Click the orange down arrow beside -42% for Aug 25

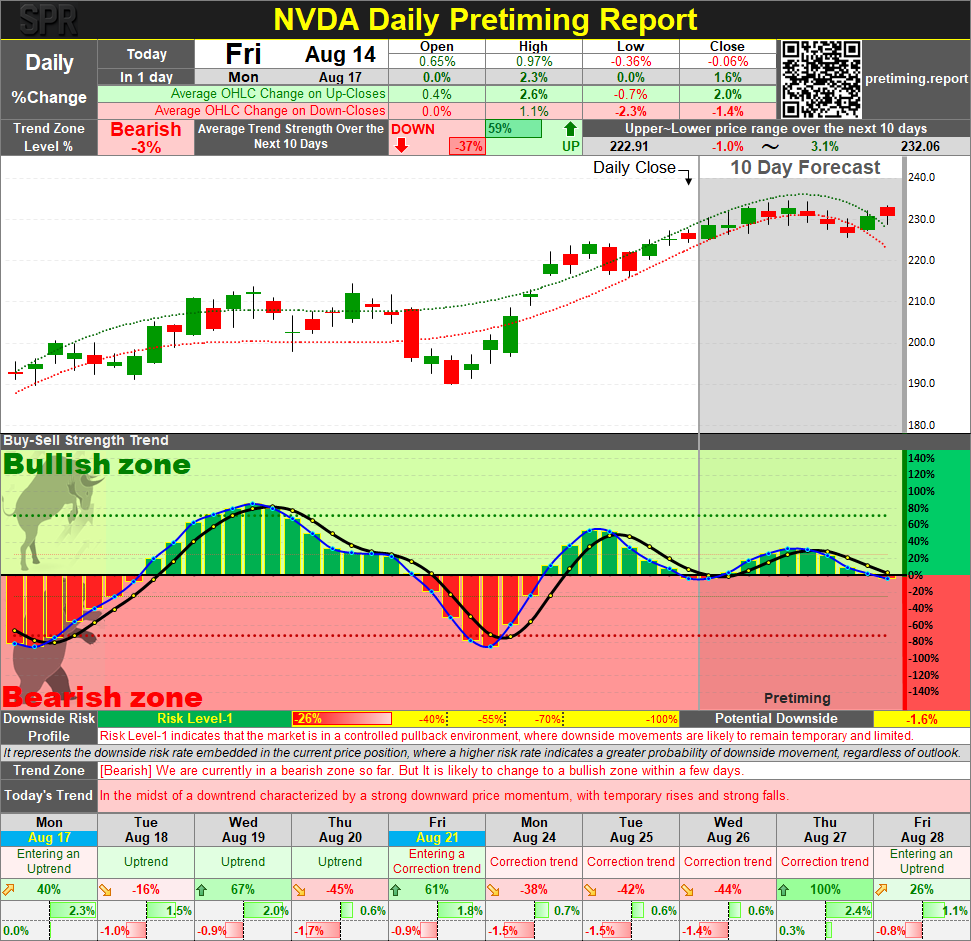tap(590, 890)
